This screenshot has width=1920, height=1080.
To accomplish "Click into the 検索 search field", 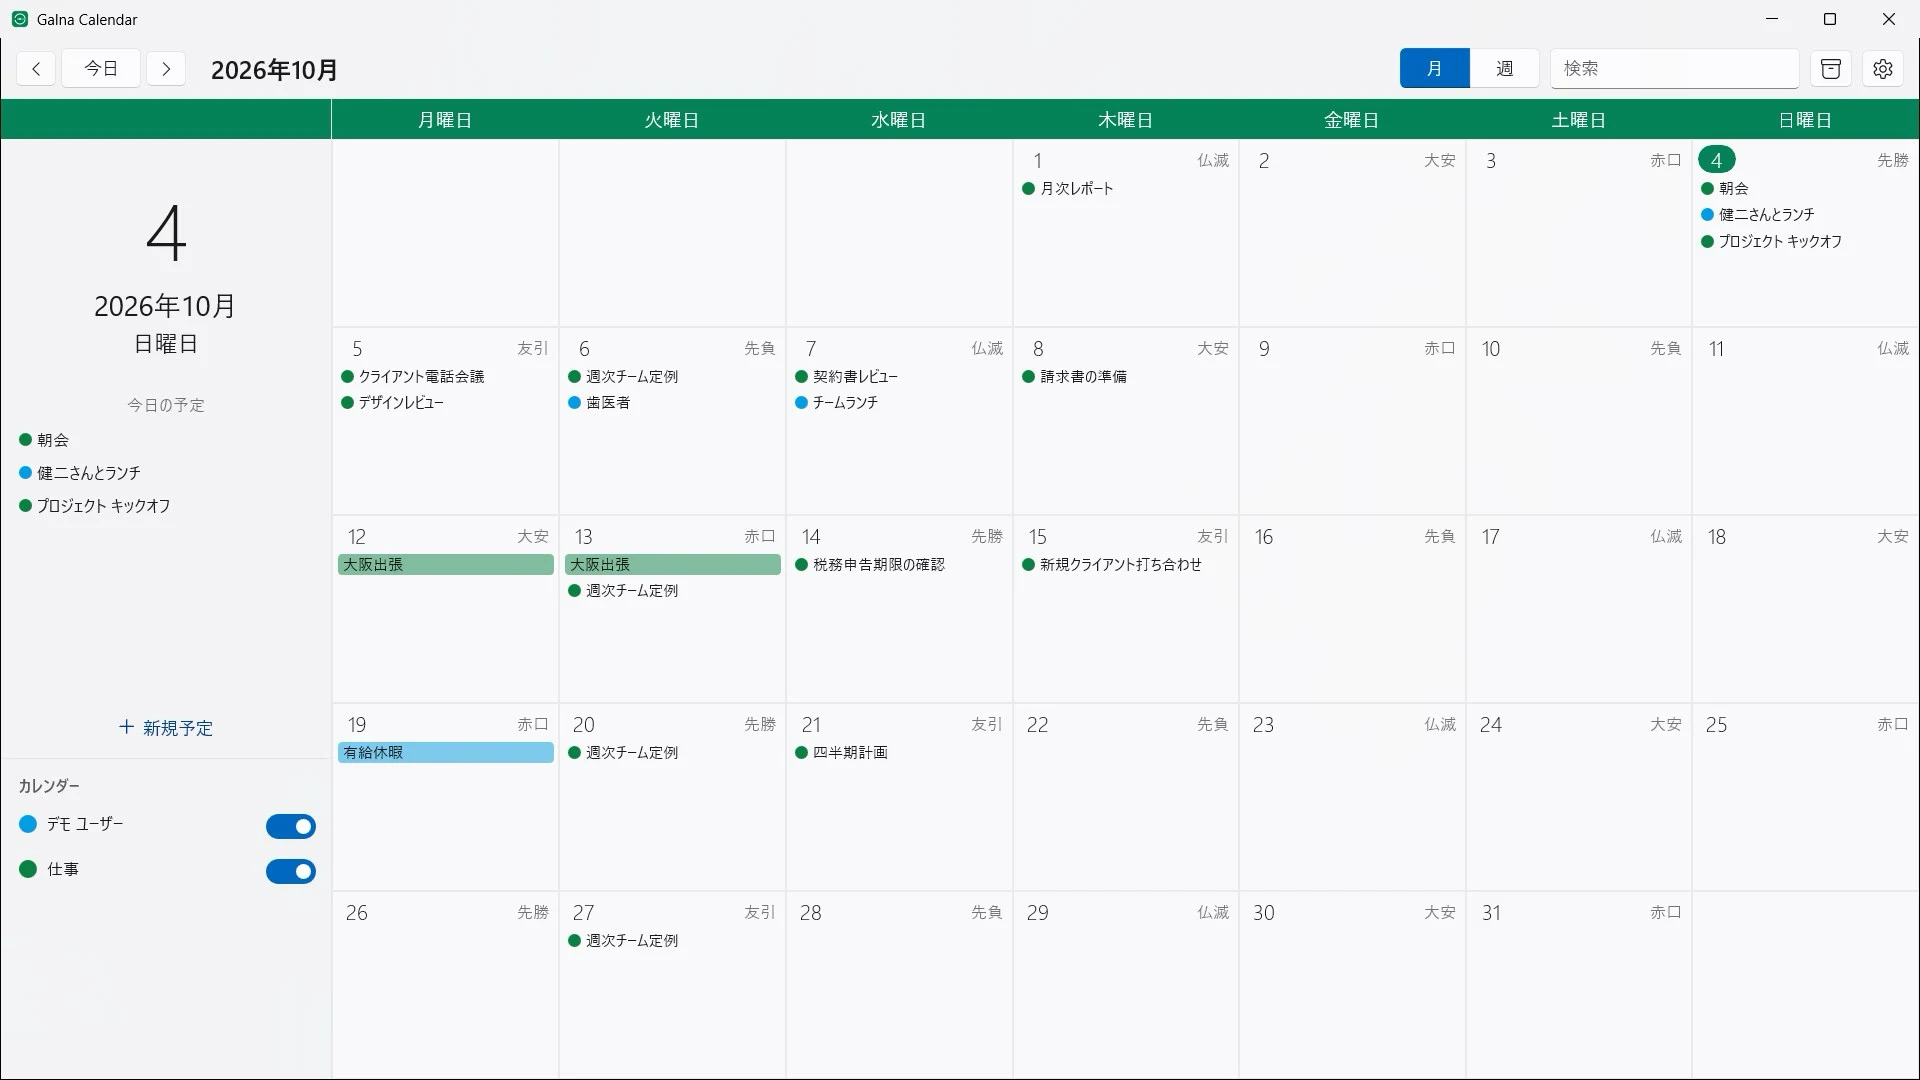I will pos(1675,69).
